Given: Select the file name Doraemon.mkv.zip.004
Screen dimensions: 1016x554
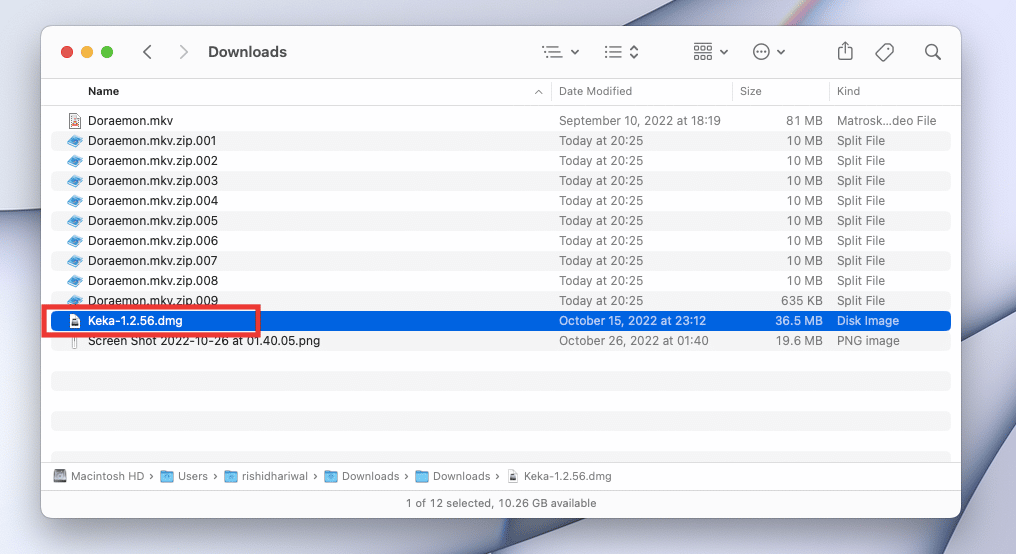Looking at the screenshot, I should point(153,201).
